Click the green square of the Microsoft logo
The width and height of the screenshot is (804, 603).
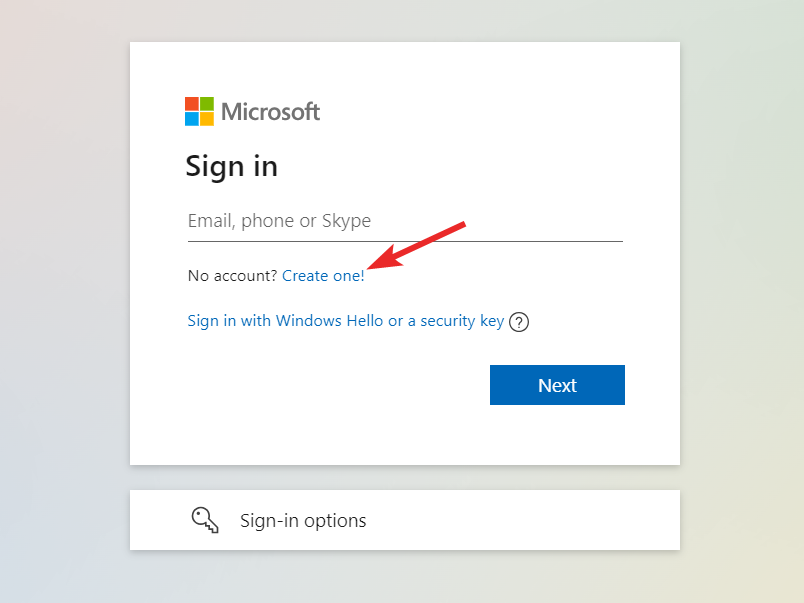tap(208, 103)
